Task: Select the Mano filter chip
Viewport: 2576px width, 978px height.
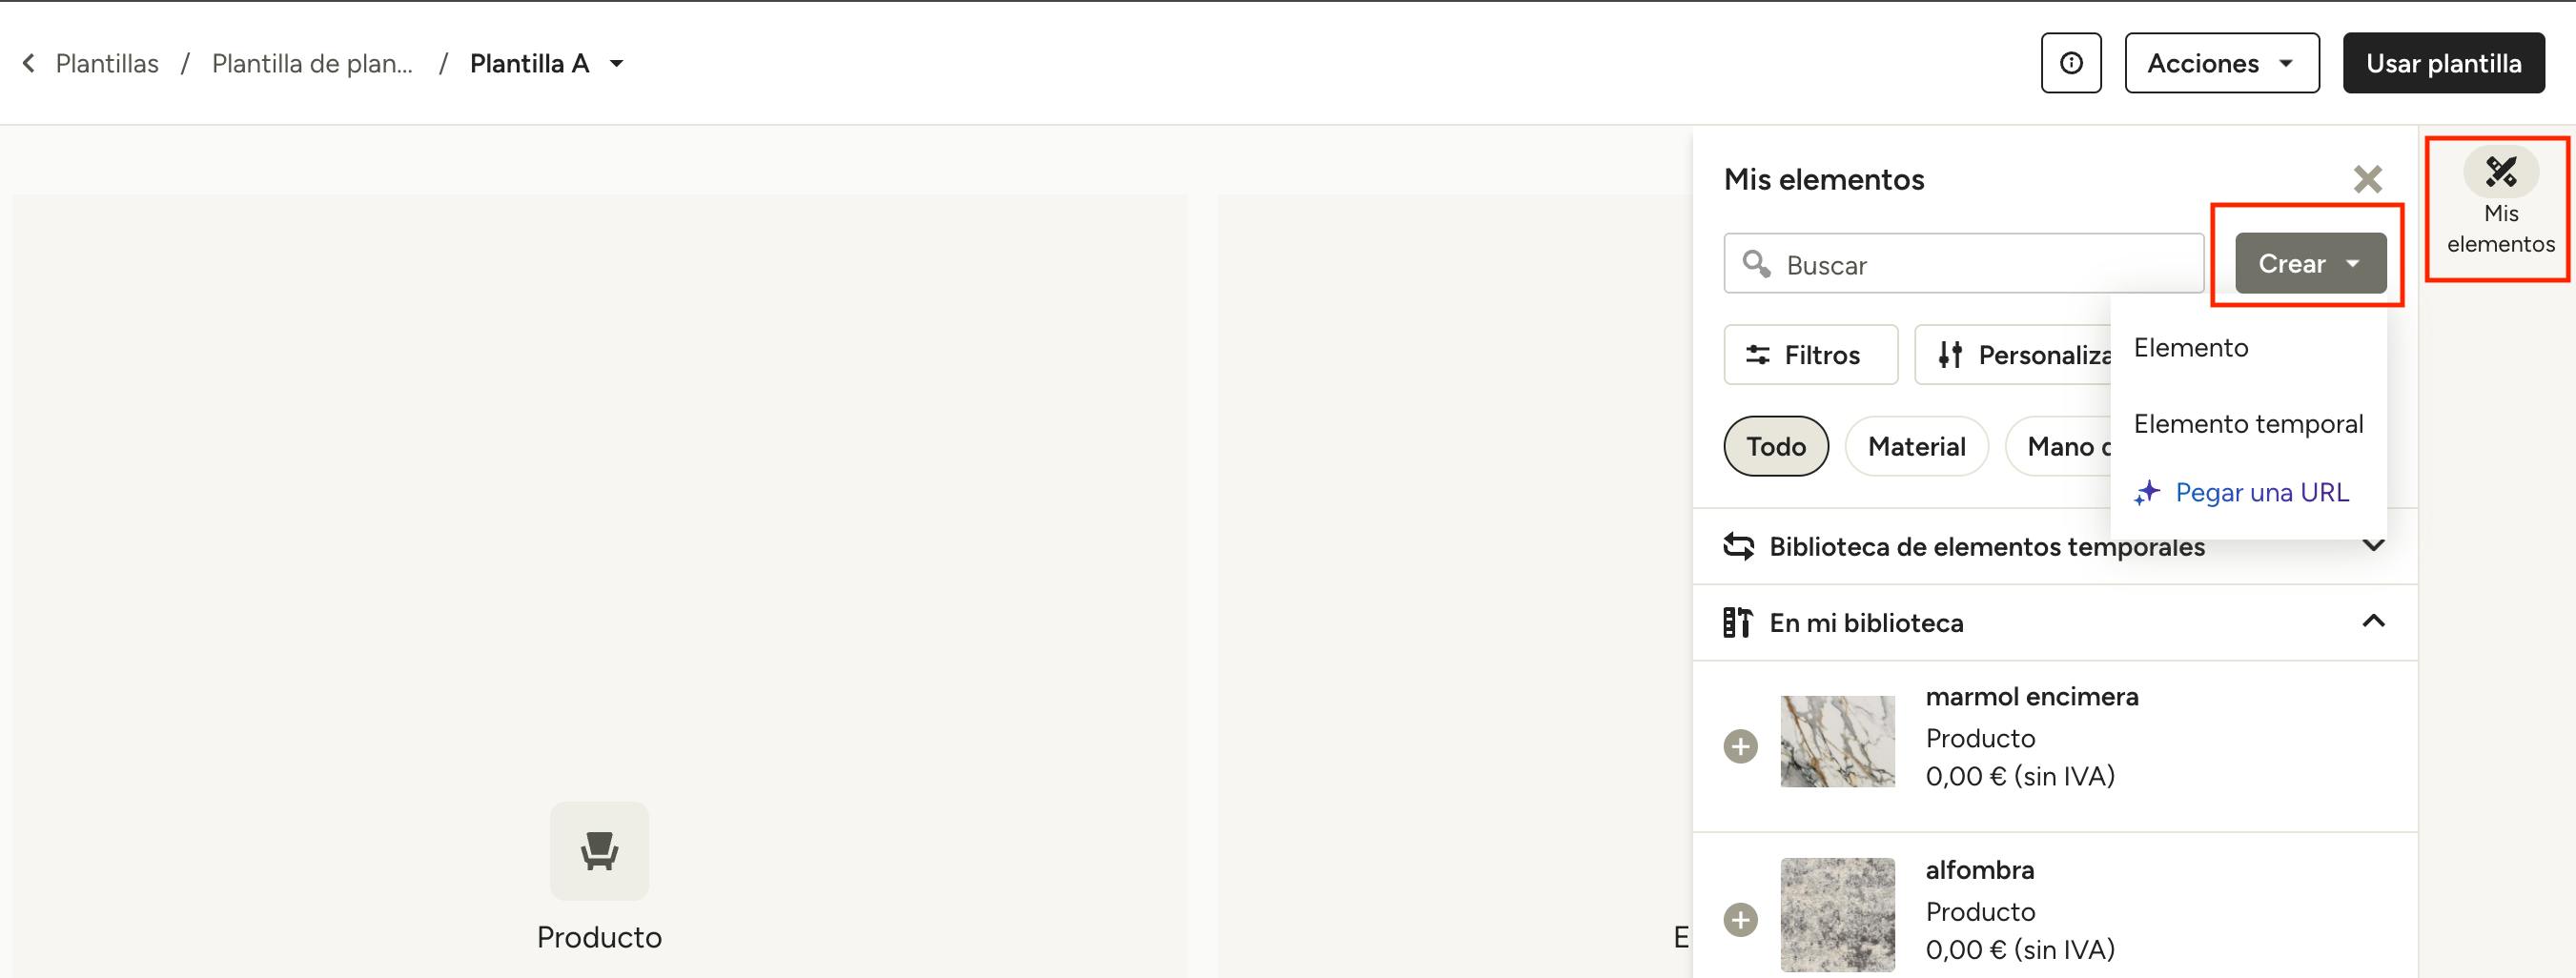Action: coord(2059,446)
